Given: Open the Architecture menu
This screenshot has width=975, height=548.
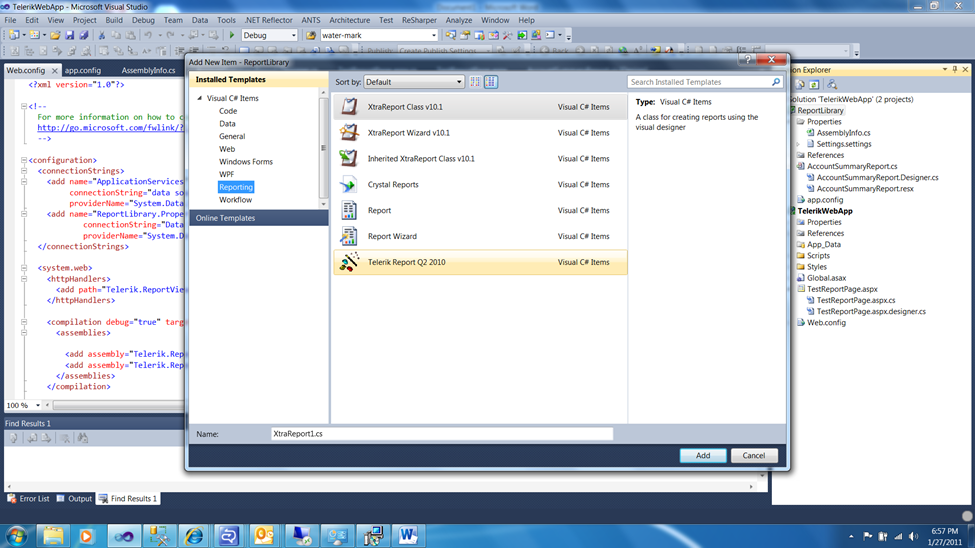Looking at the screenshot, I should click(x=349, y=20).
